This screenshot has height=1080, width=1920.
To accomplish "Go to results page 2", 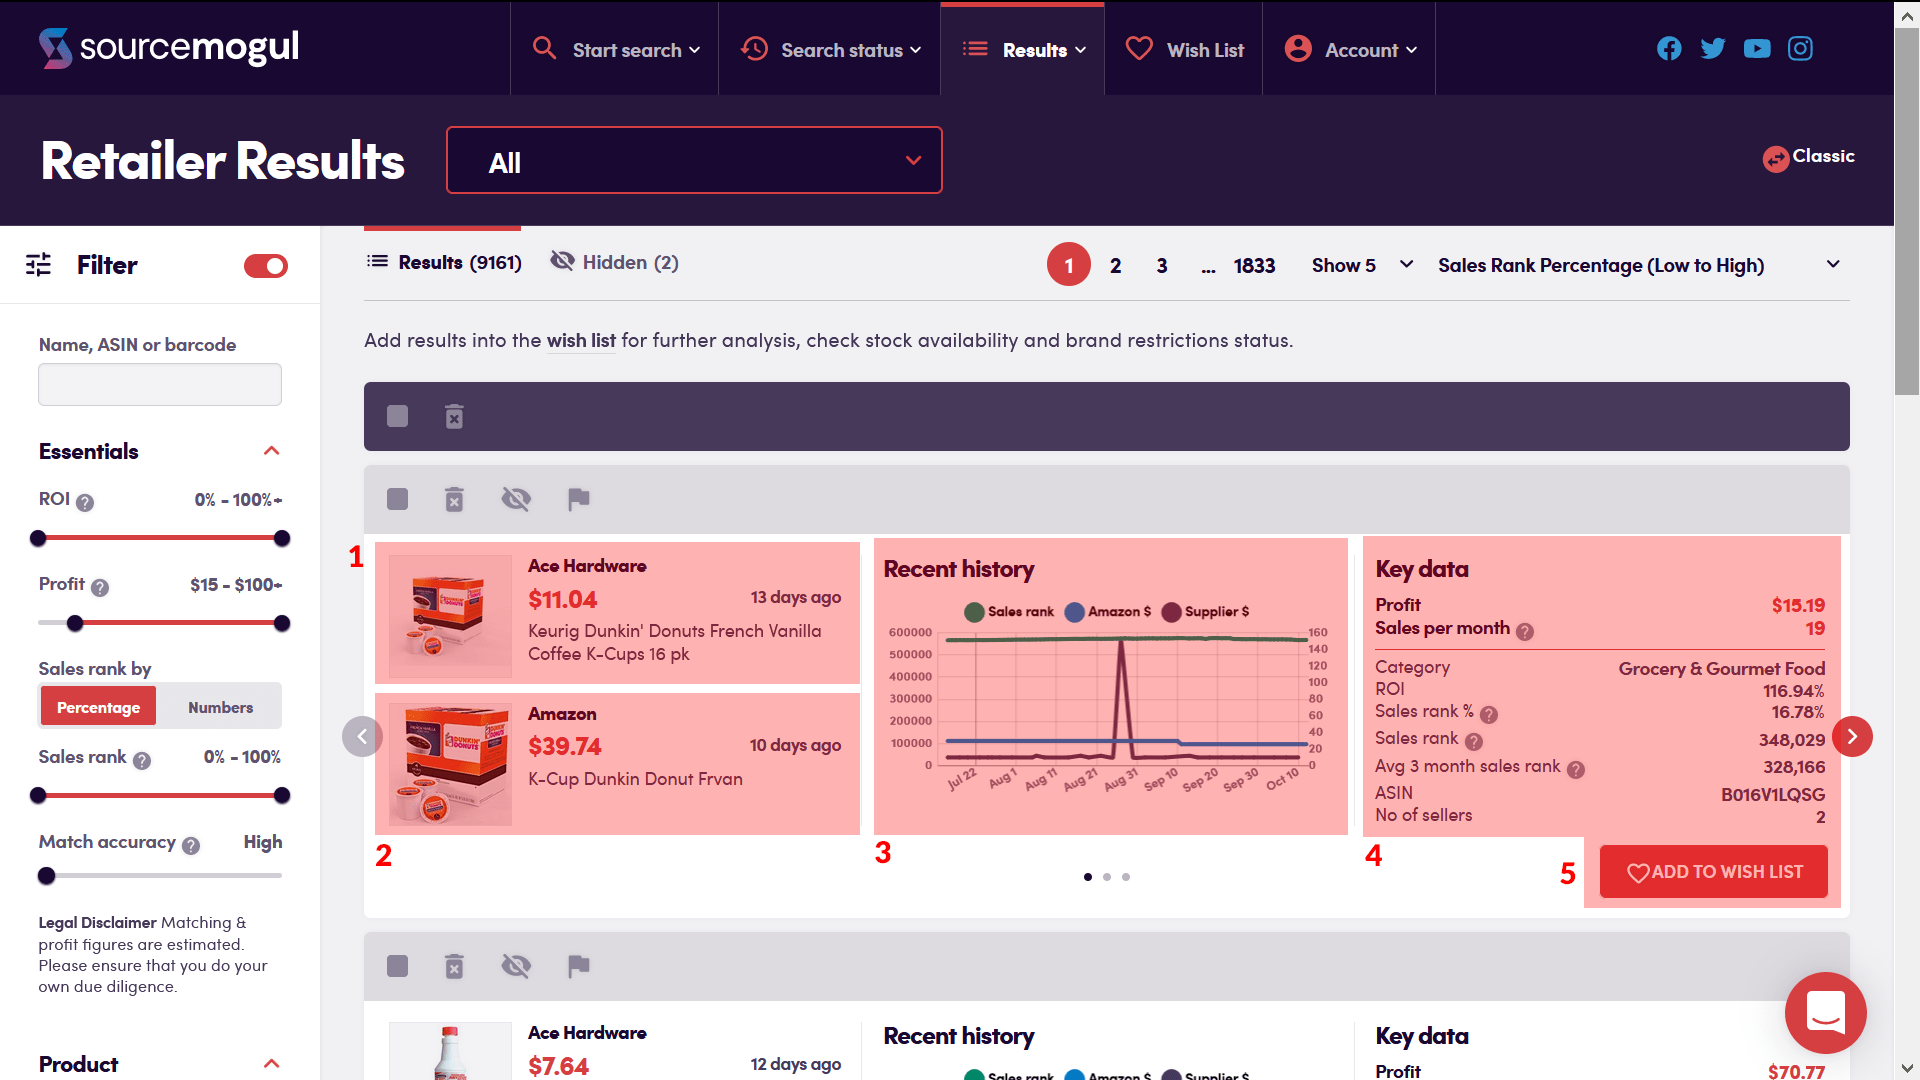I will [x=1115, y=265].
